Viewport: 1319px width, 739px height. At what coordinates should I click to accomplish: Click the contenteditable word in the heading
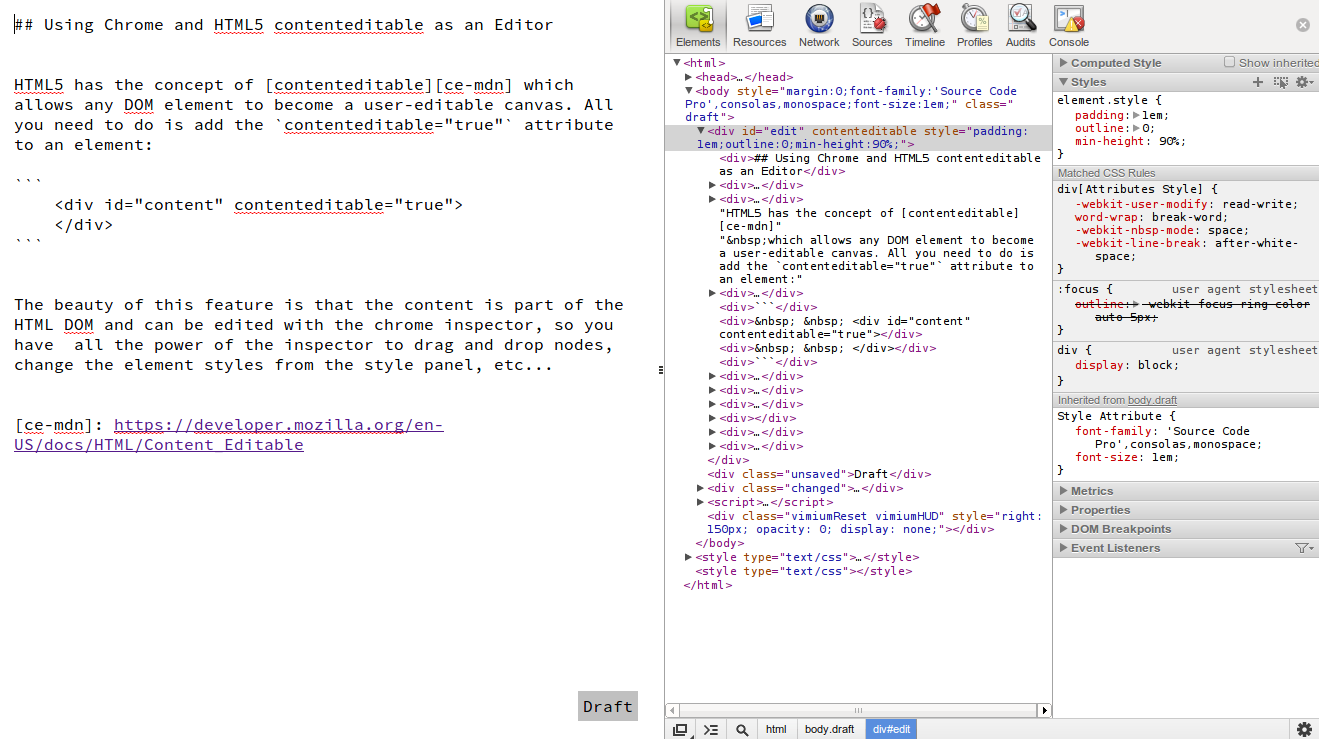pos(349,25)
